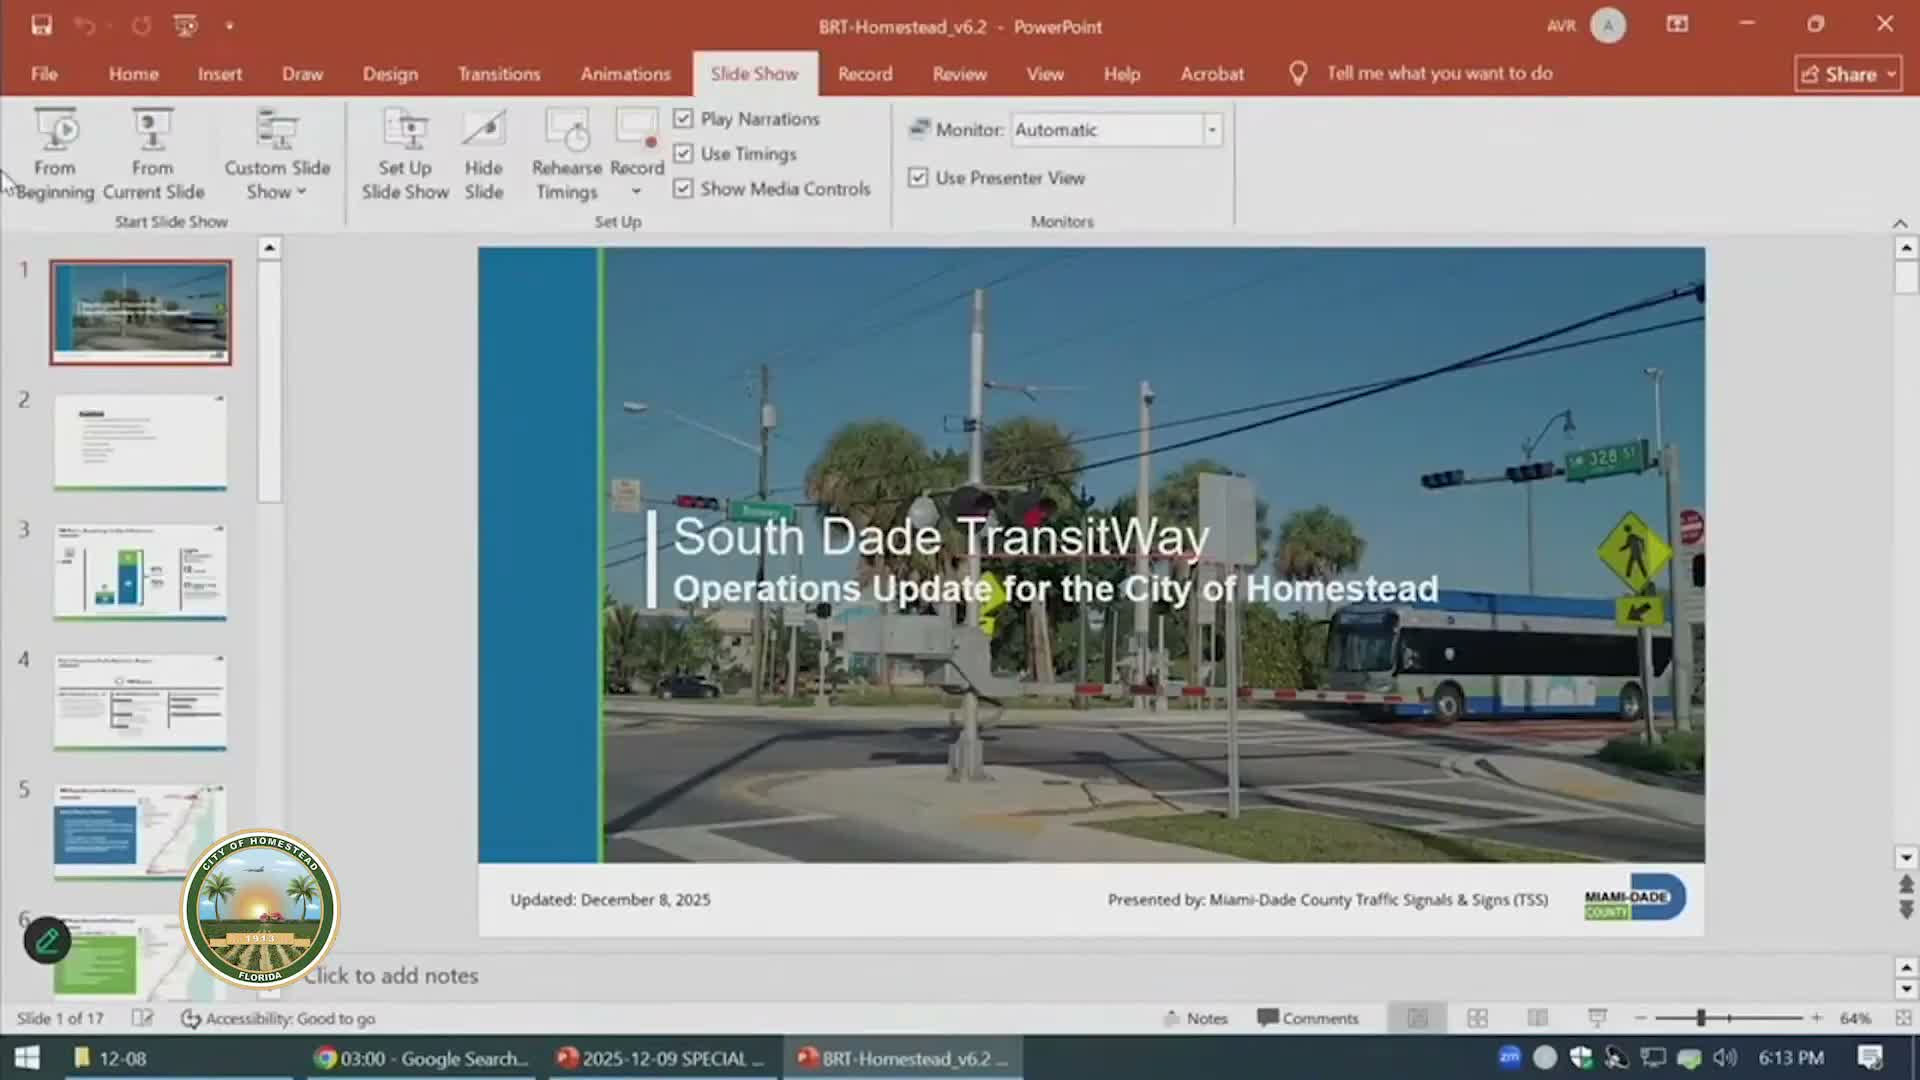Expand the Record dropdown arrow
This screenshot has height=1080, width=1920.
click(637, 191)
